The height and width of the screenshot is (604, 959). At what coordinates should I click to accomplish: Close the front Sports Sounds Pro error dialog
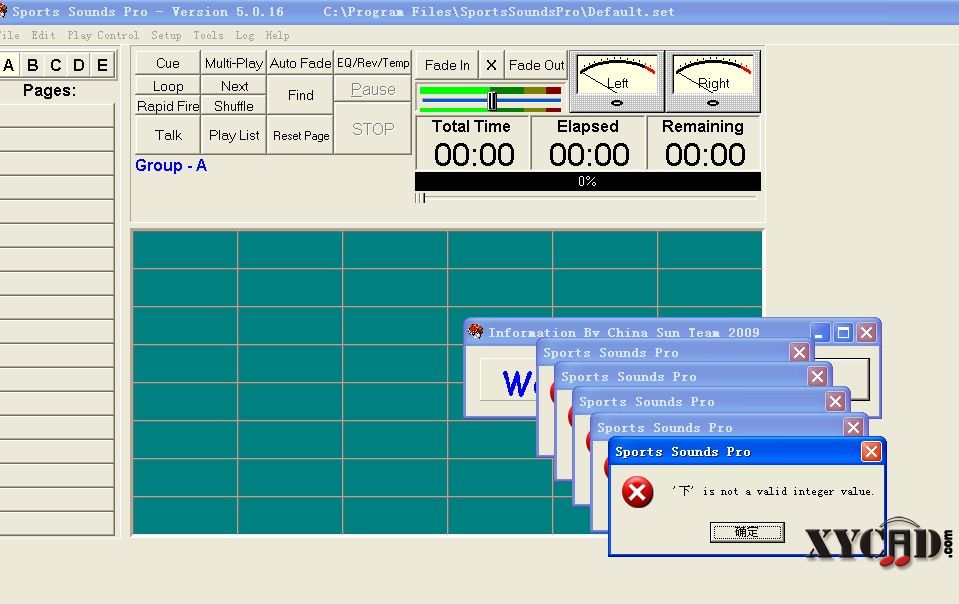coord(871,452)
